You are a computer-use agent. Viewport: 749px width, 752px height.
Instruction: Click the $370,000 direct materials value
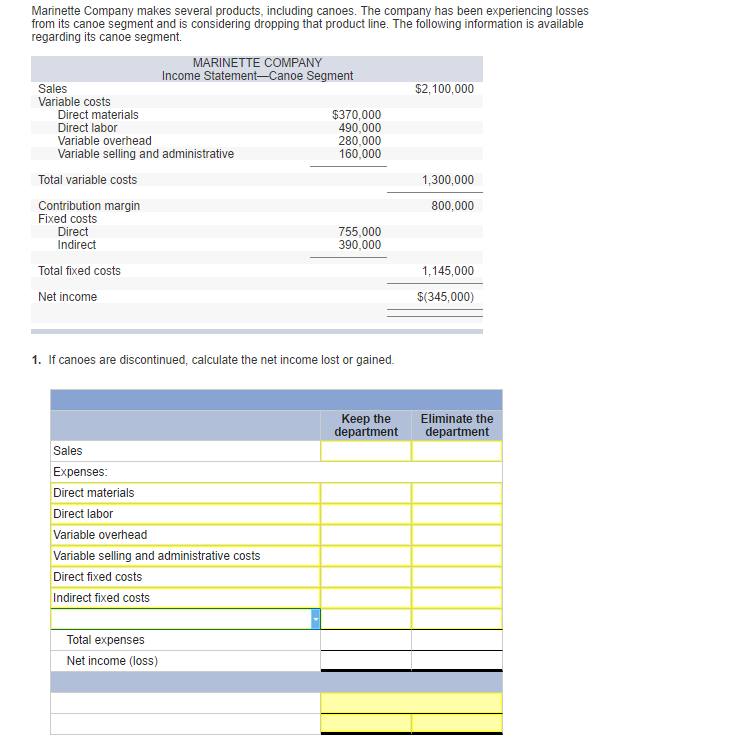click(x=356, y=115)
